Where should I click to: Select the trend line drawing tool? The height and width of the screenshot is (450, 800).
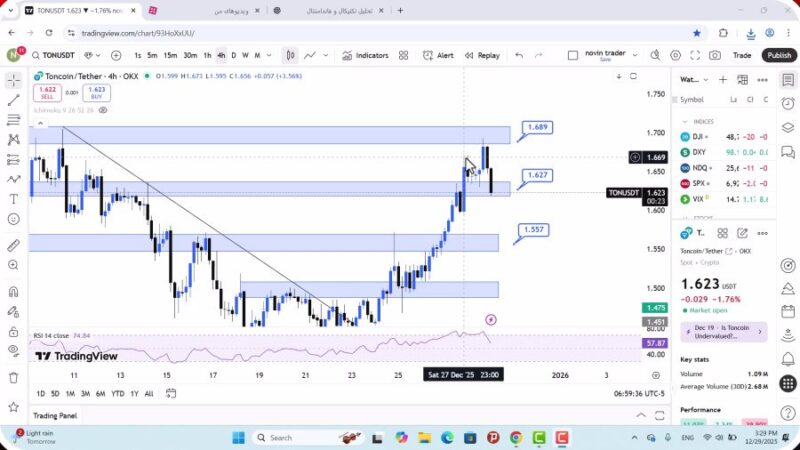(x=13, y=100)
